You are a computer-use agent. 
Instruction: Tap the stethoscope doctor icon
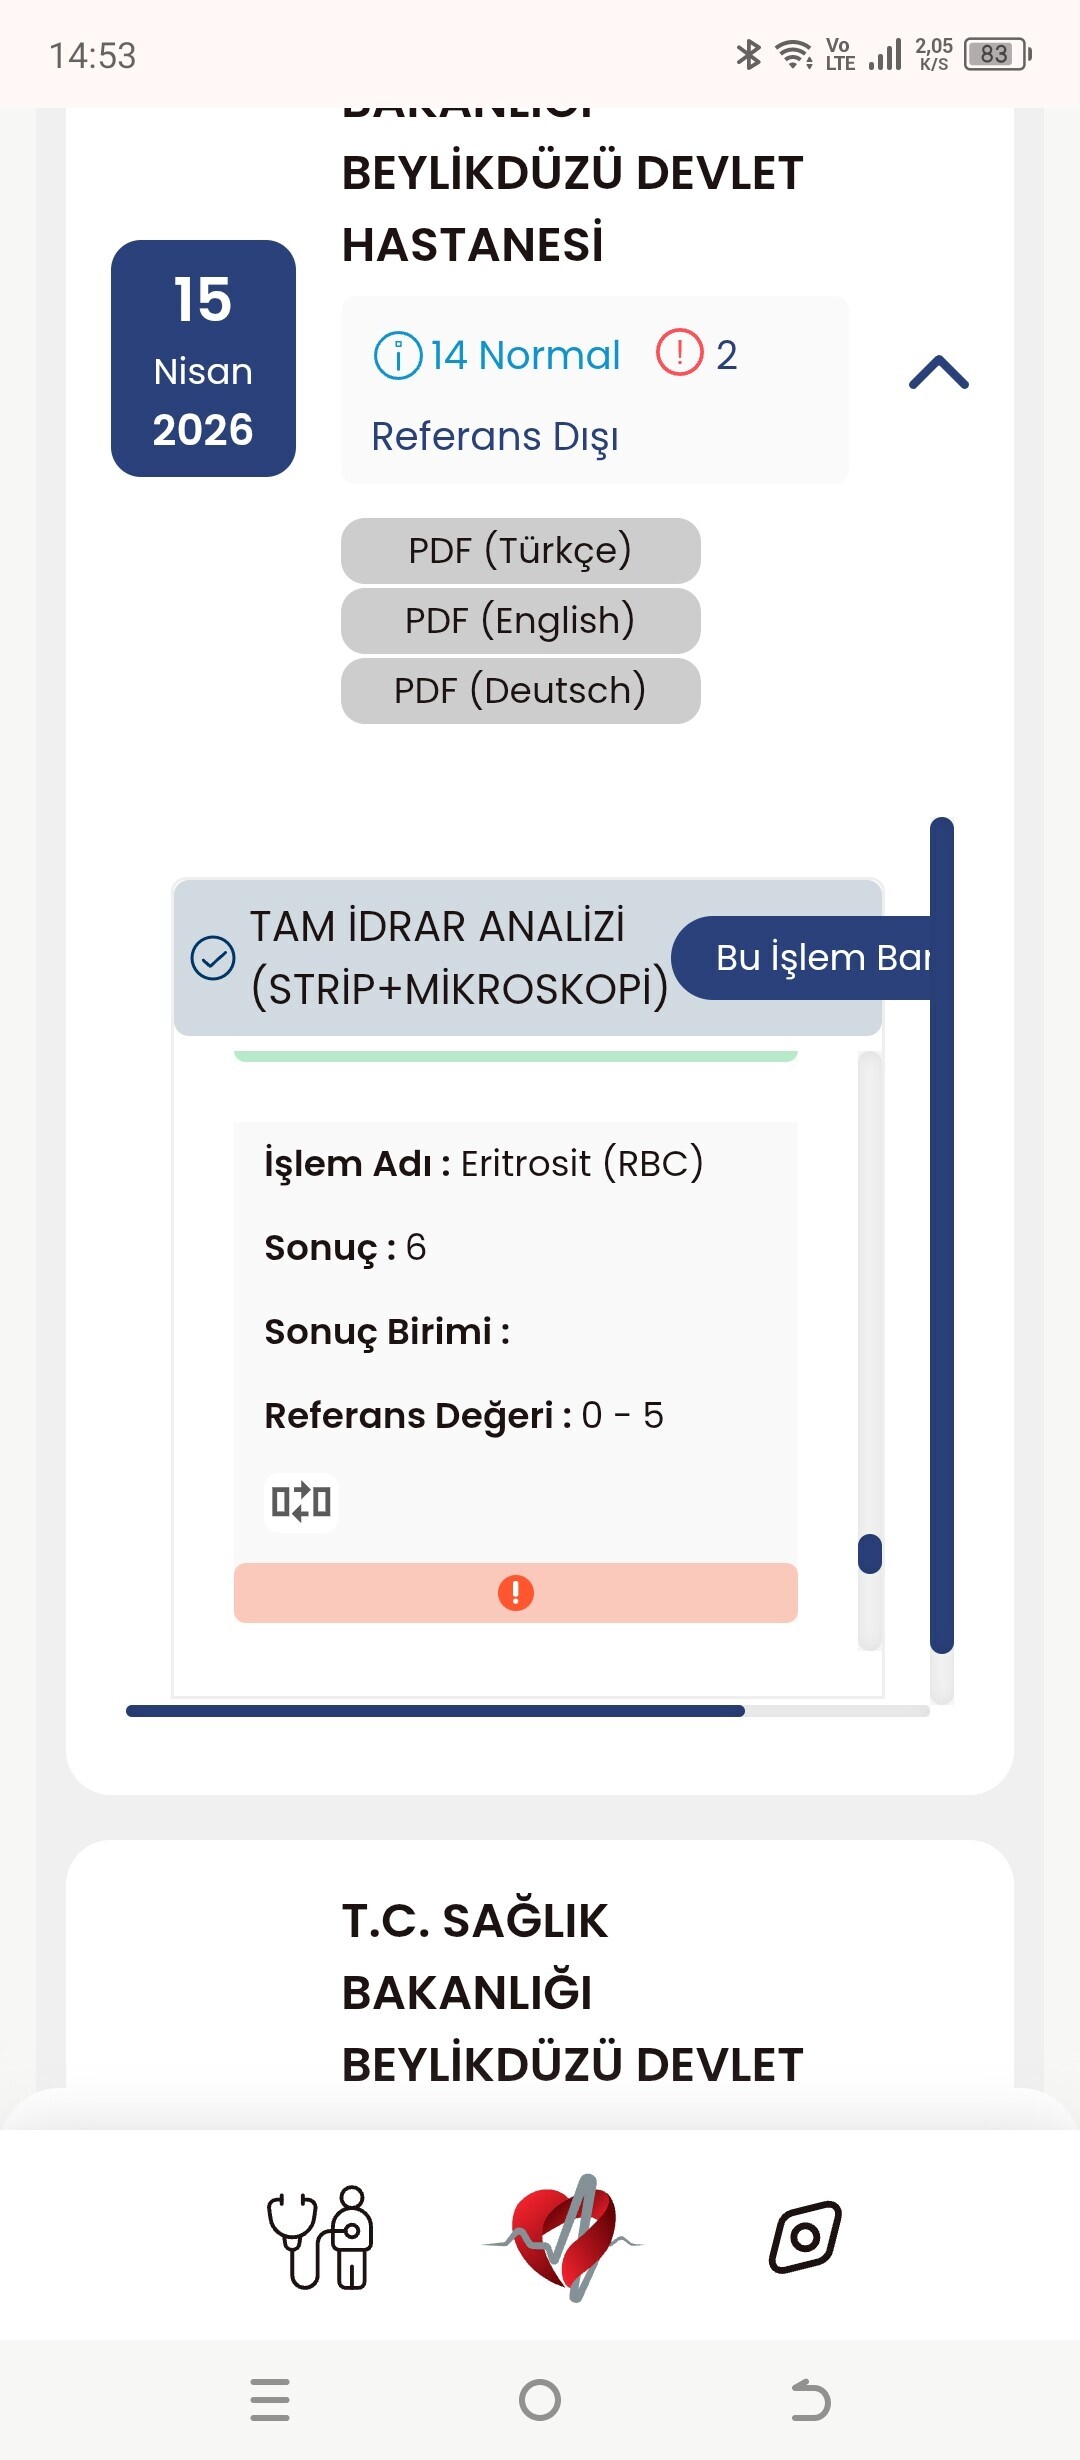coord(319,2238)
